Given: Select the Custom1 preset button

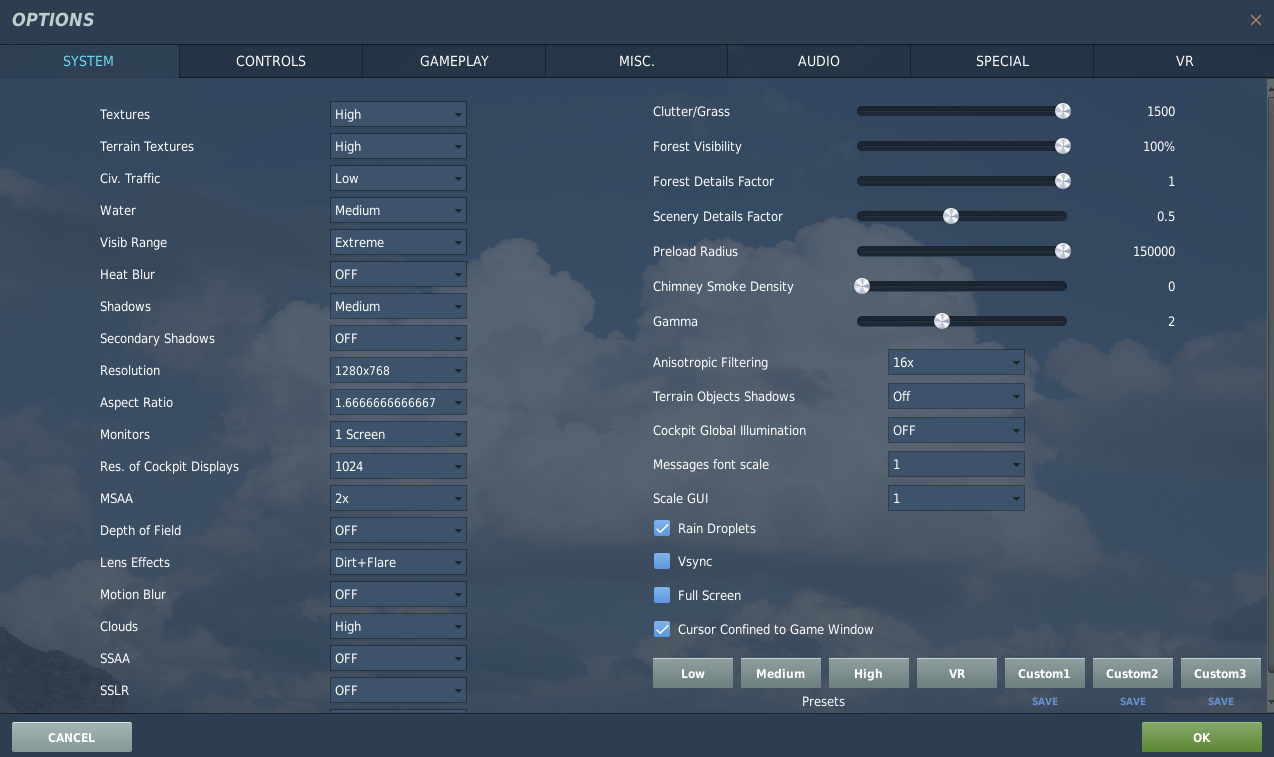Looking at the screenshot, I should pyautogui.click(x=1044, y=673).
